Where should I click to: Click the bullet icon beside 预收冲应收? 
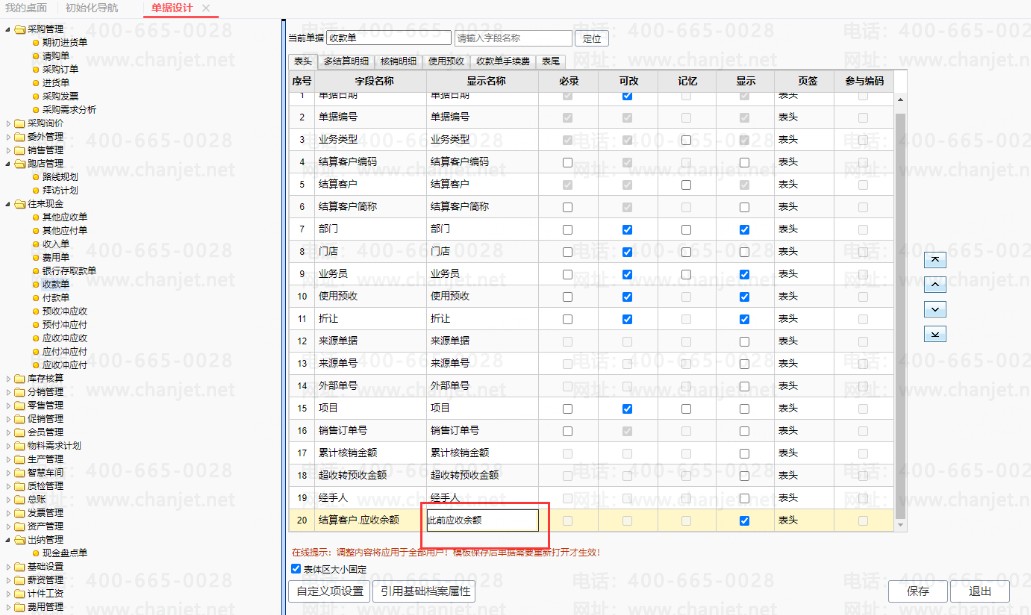tap(36, 311)
